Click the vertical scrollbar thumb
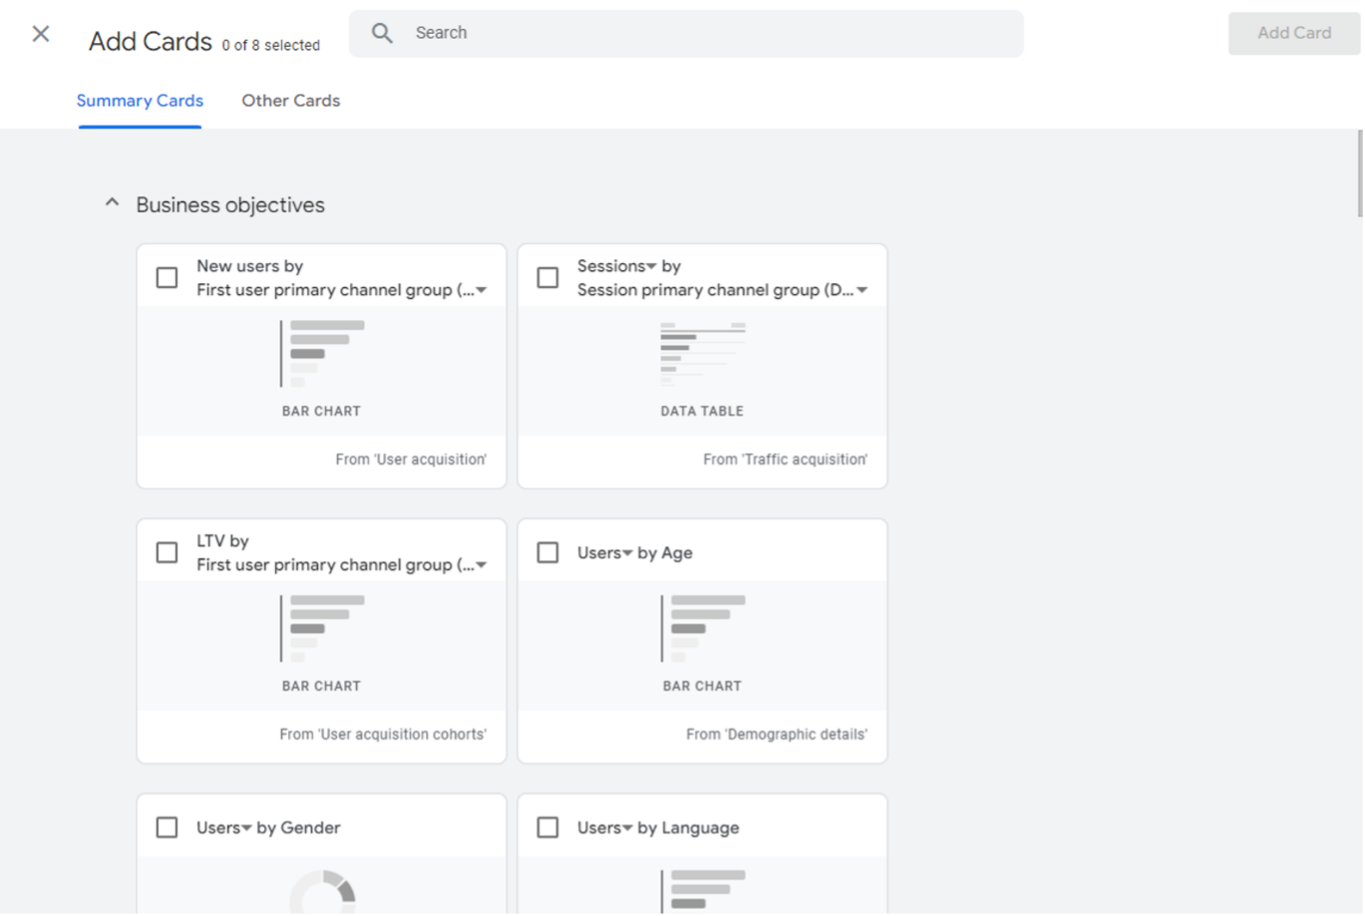This screenshot has height=916, width=1365. point(1359,173)
